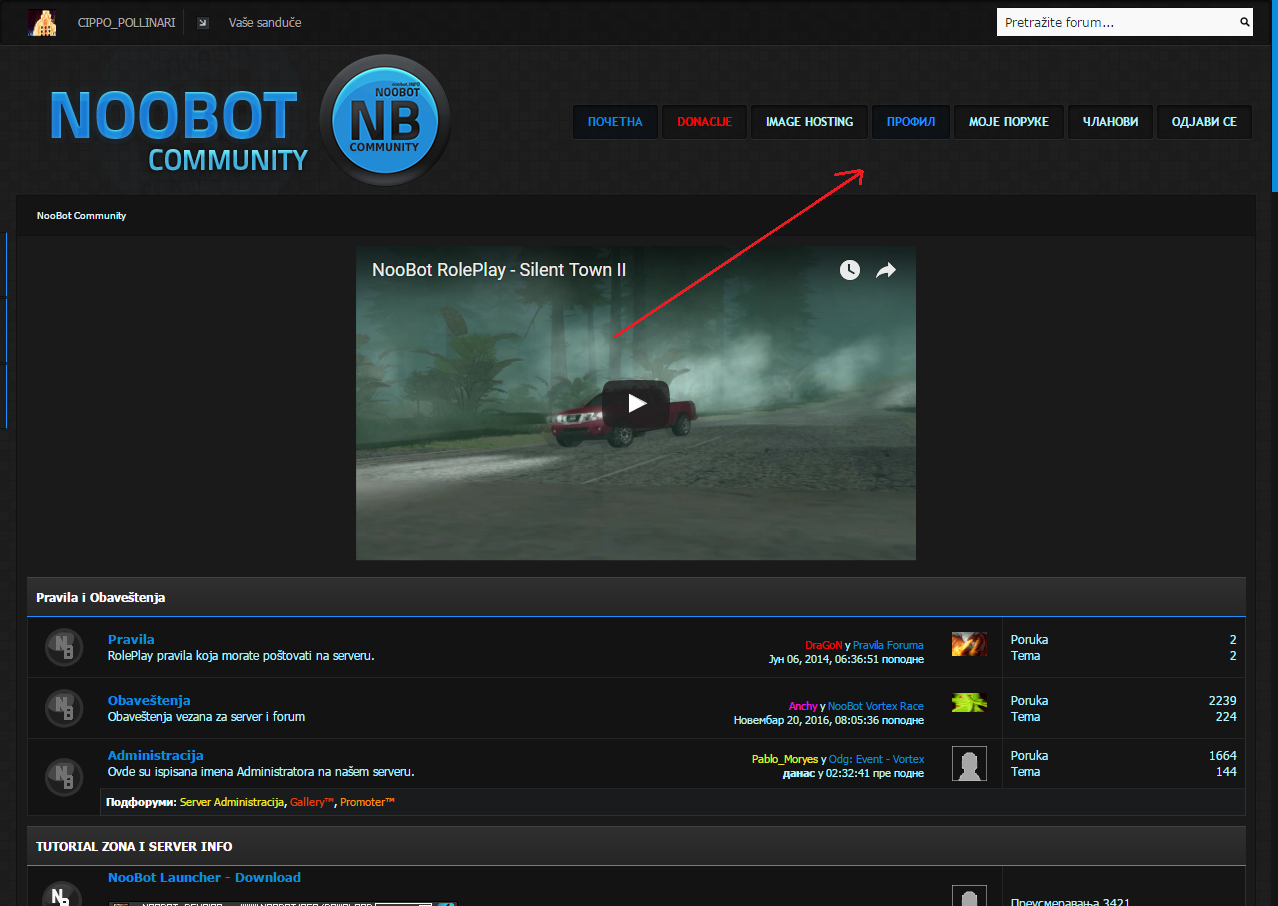Open the Server Administracija subforum
This screenshot has width=1278, height=906.
click(232, 802)
